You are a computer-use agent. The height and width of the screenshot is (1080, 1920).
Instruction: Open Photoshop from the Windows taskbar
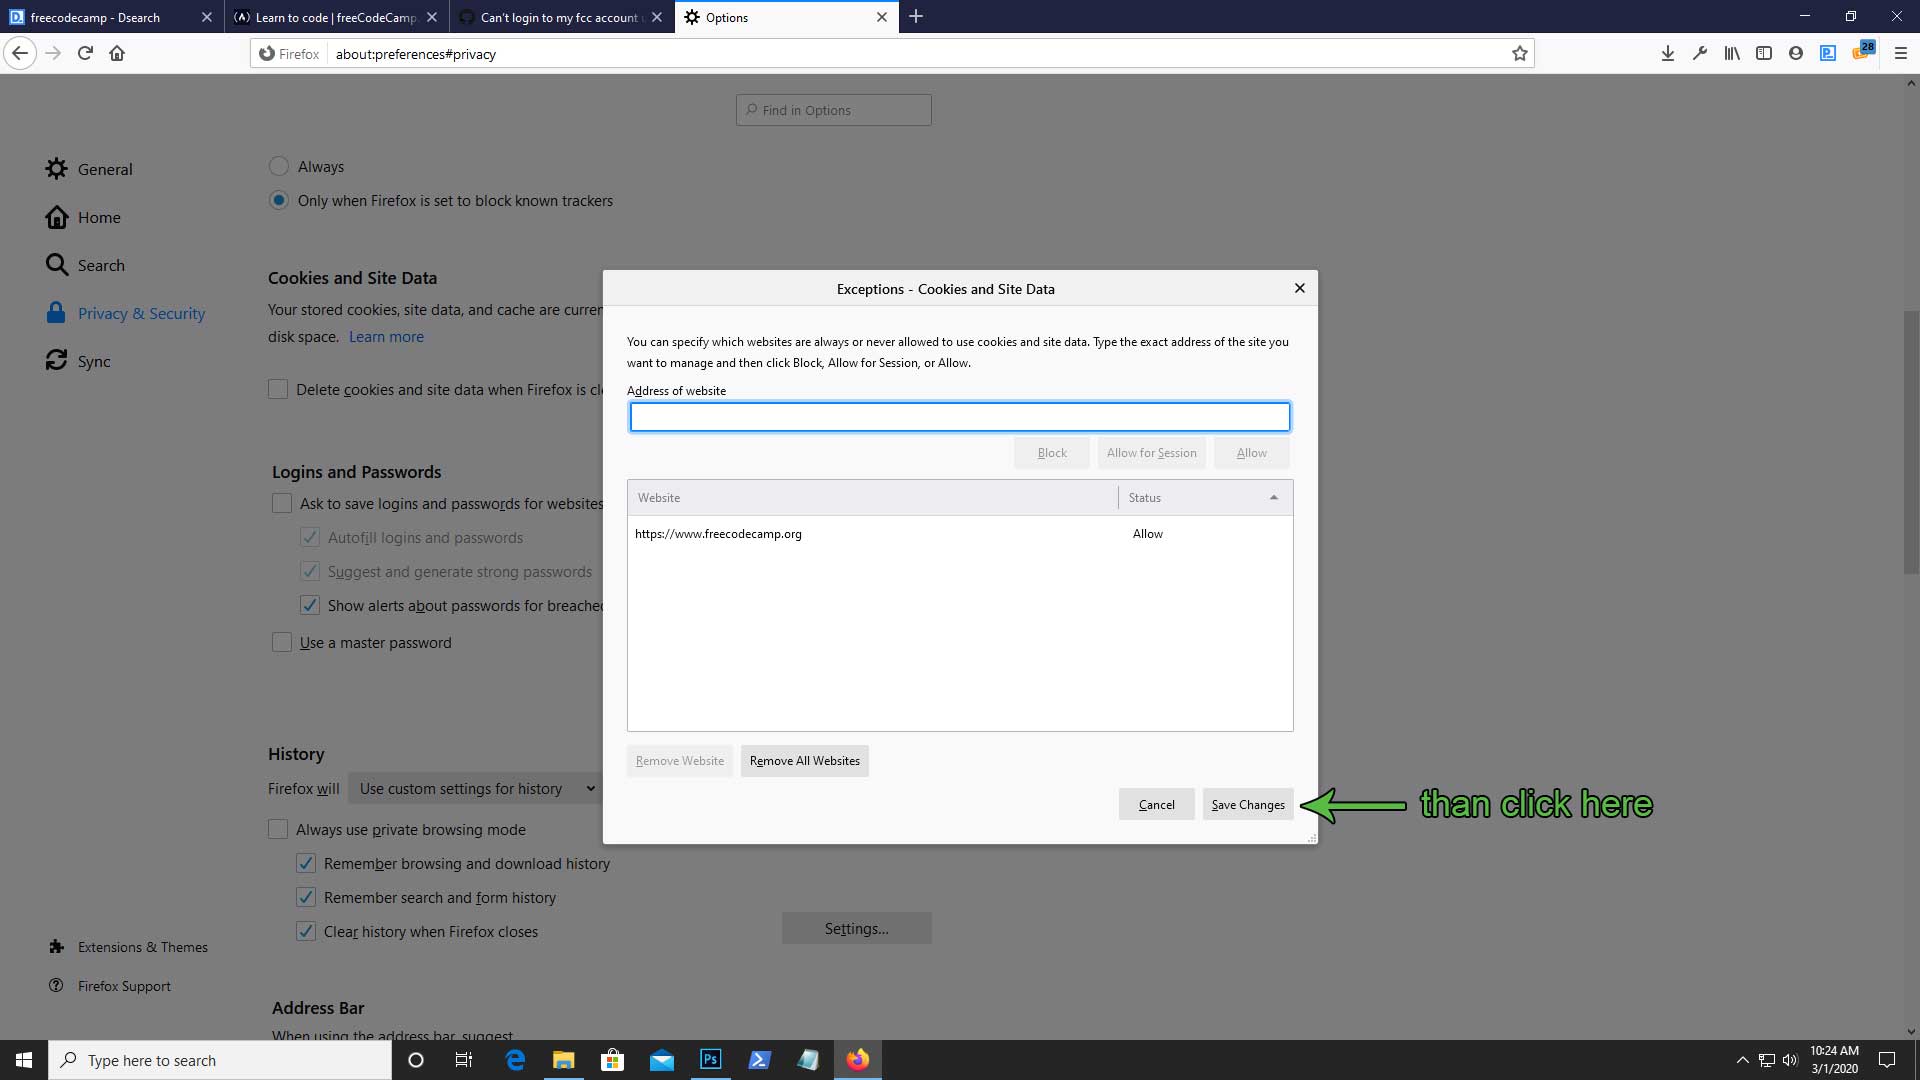coord(710,1060)
